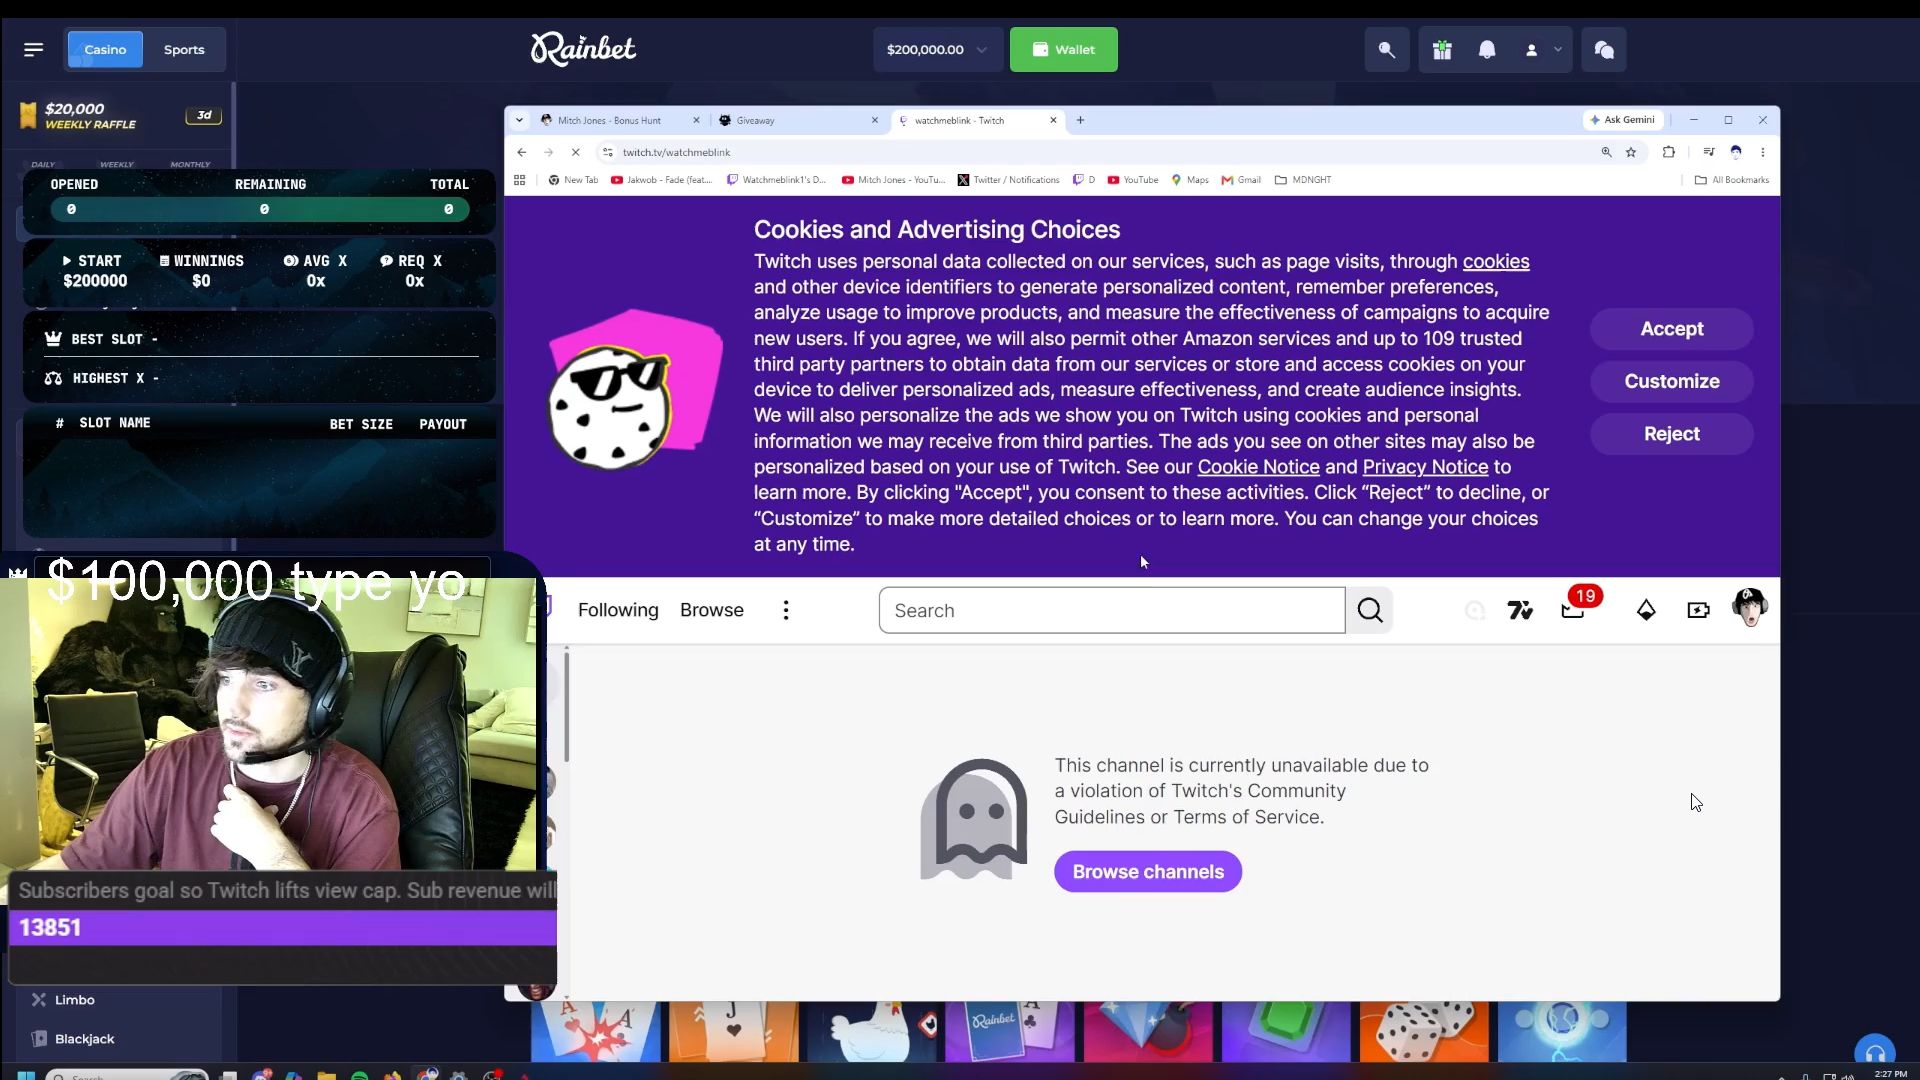The height and width of the screenshot is (1080, 1920).
Task: Accept Twitch cookies
Action: pos(1672,329)
